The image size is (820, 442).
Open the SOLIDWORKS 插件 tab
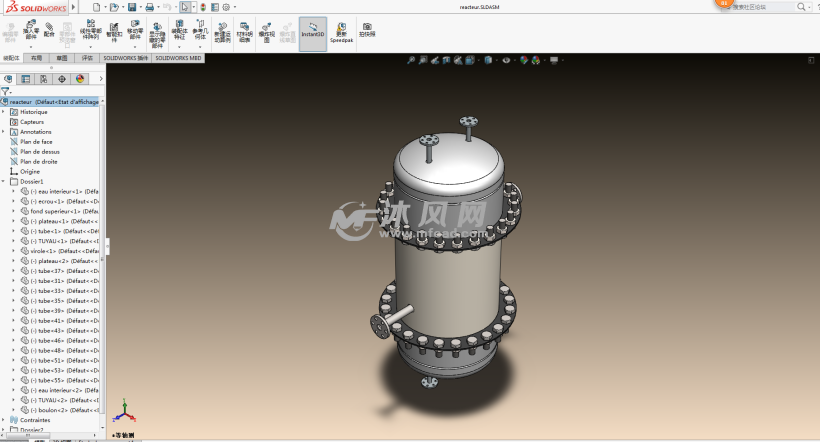[x=125, y=58]
